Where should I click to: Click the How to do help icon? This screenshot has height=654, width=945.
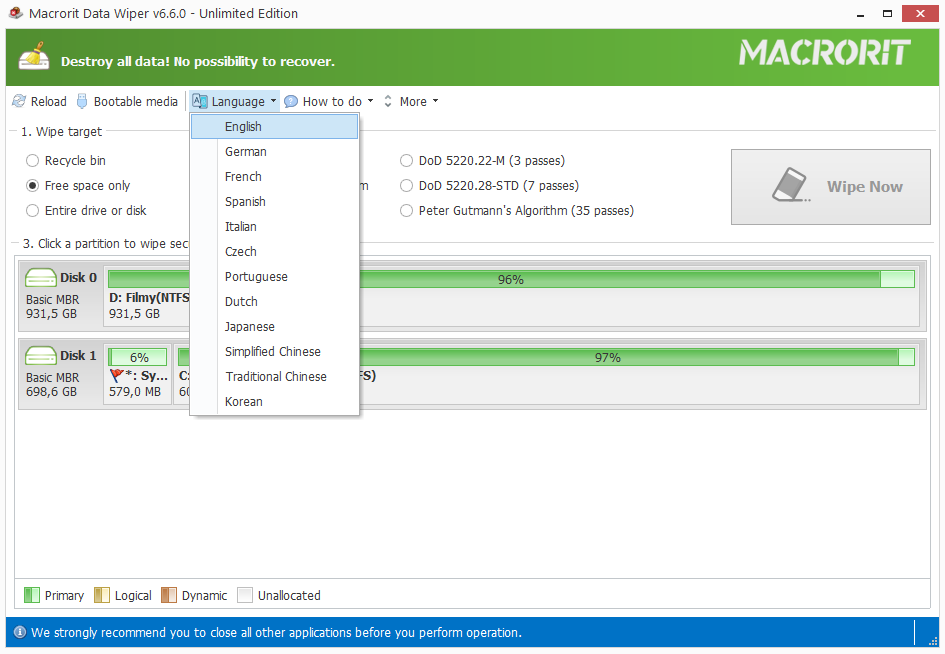[x=291, y=101]
